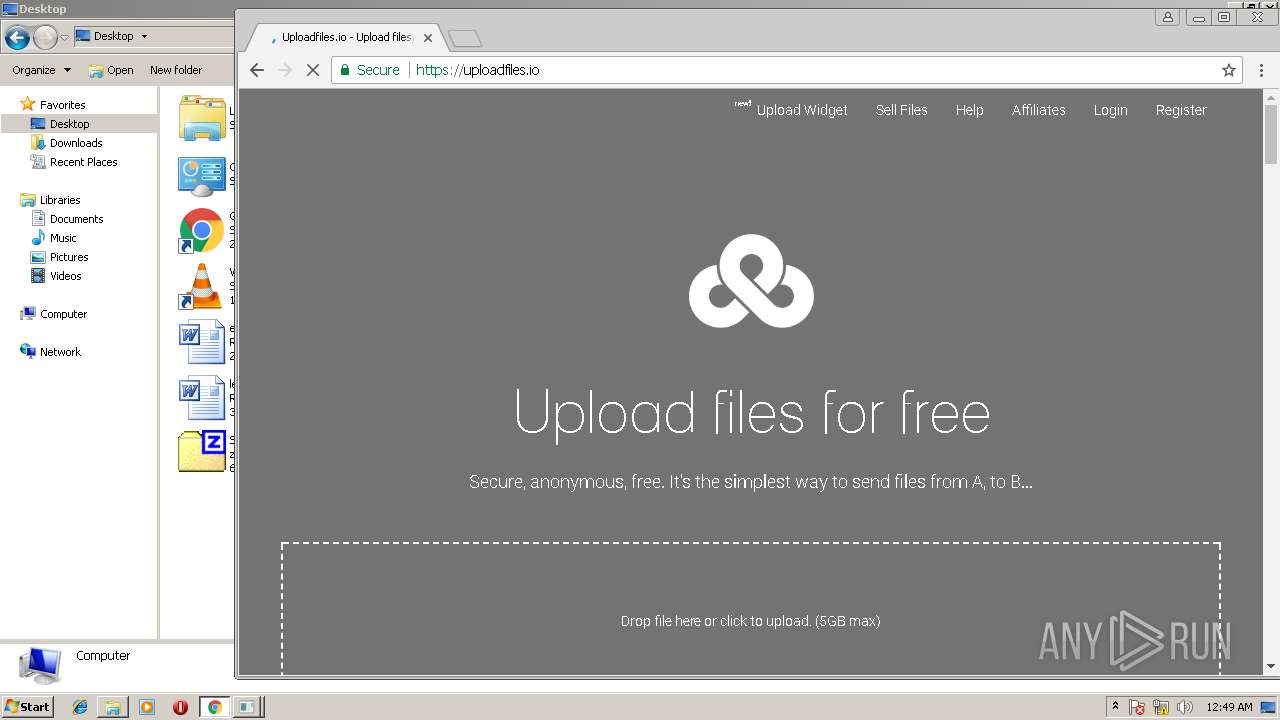Click the Login link

pos(1110,110)
